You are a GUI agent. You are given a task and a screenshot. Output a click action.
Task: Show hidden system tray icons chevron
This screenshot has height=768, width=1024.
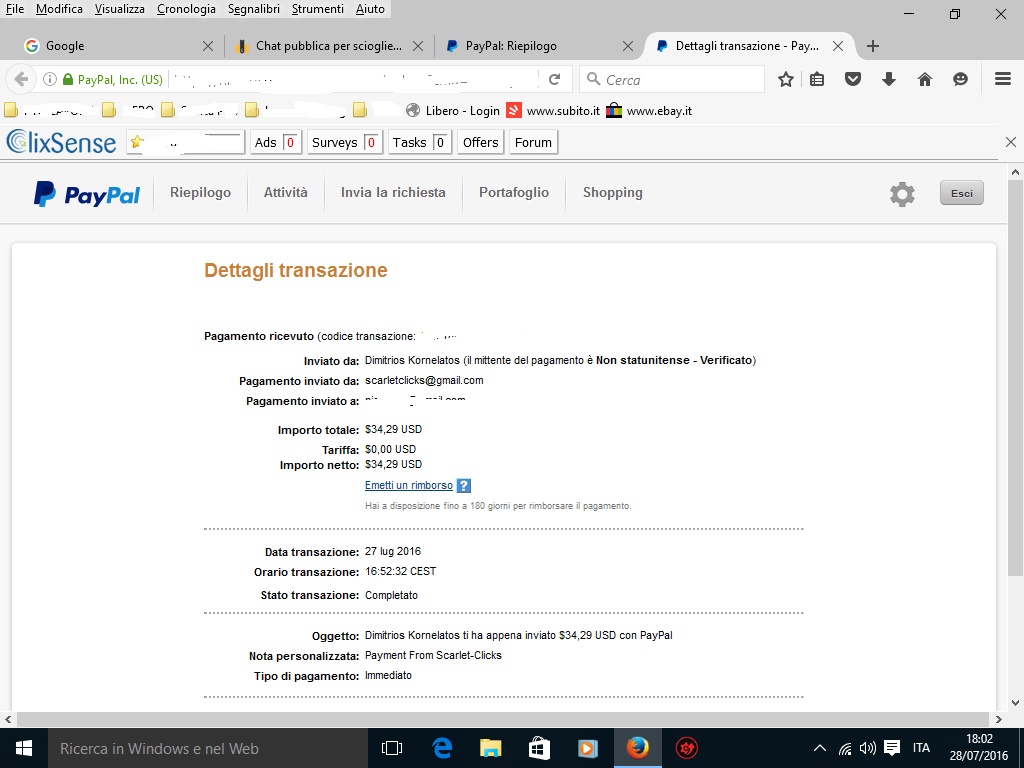tap(820, 748)
